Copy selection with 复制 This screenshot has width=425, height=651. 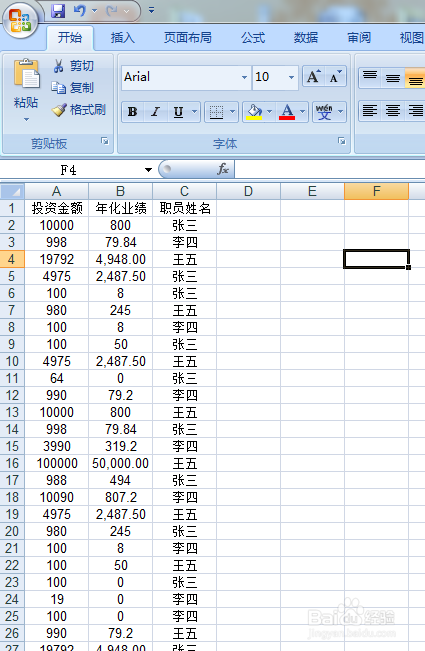(x=73, y=88)
